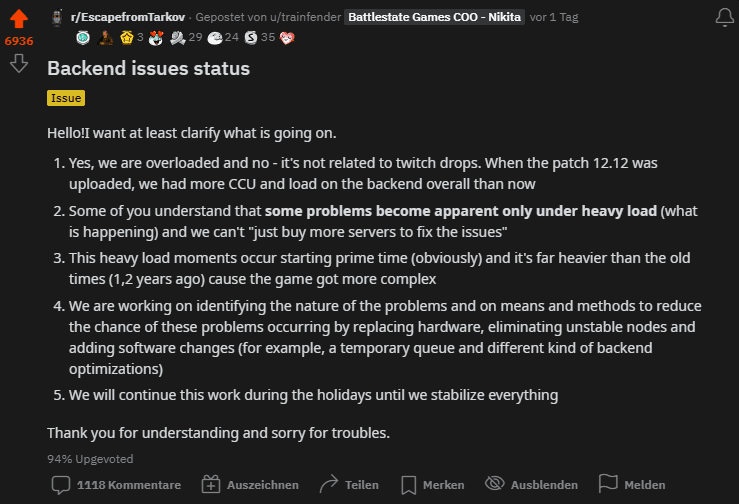Click the Gold award icon
Viewport: 739px width, 504px height.
[127, 37]
